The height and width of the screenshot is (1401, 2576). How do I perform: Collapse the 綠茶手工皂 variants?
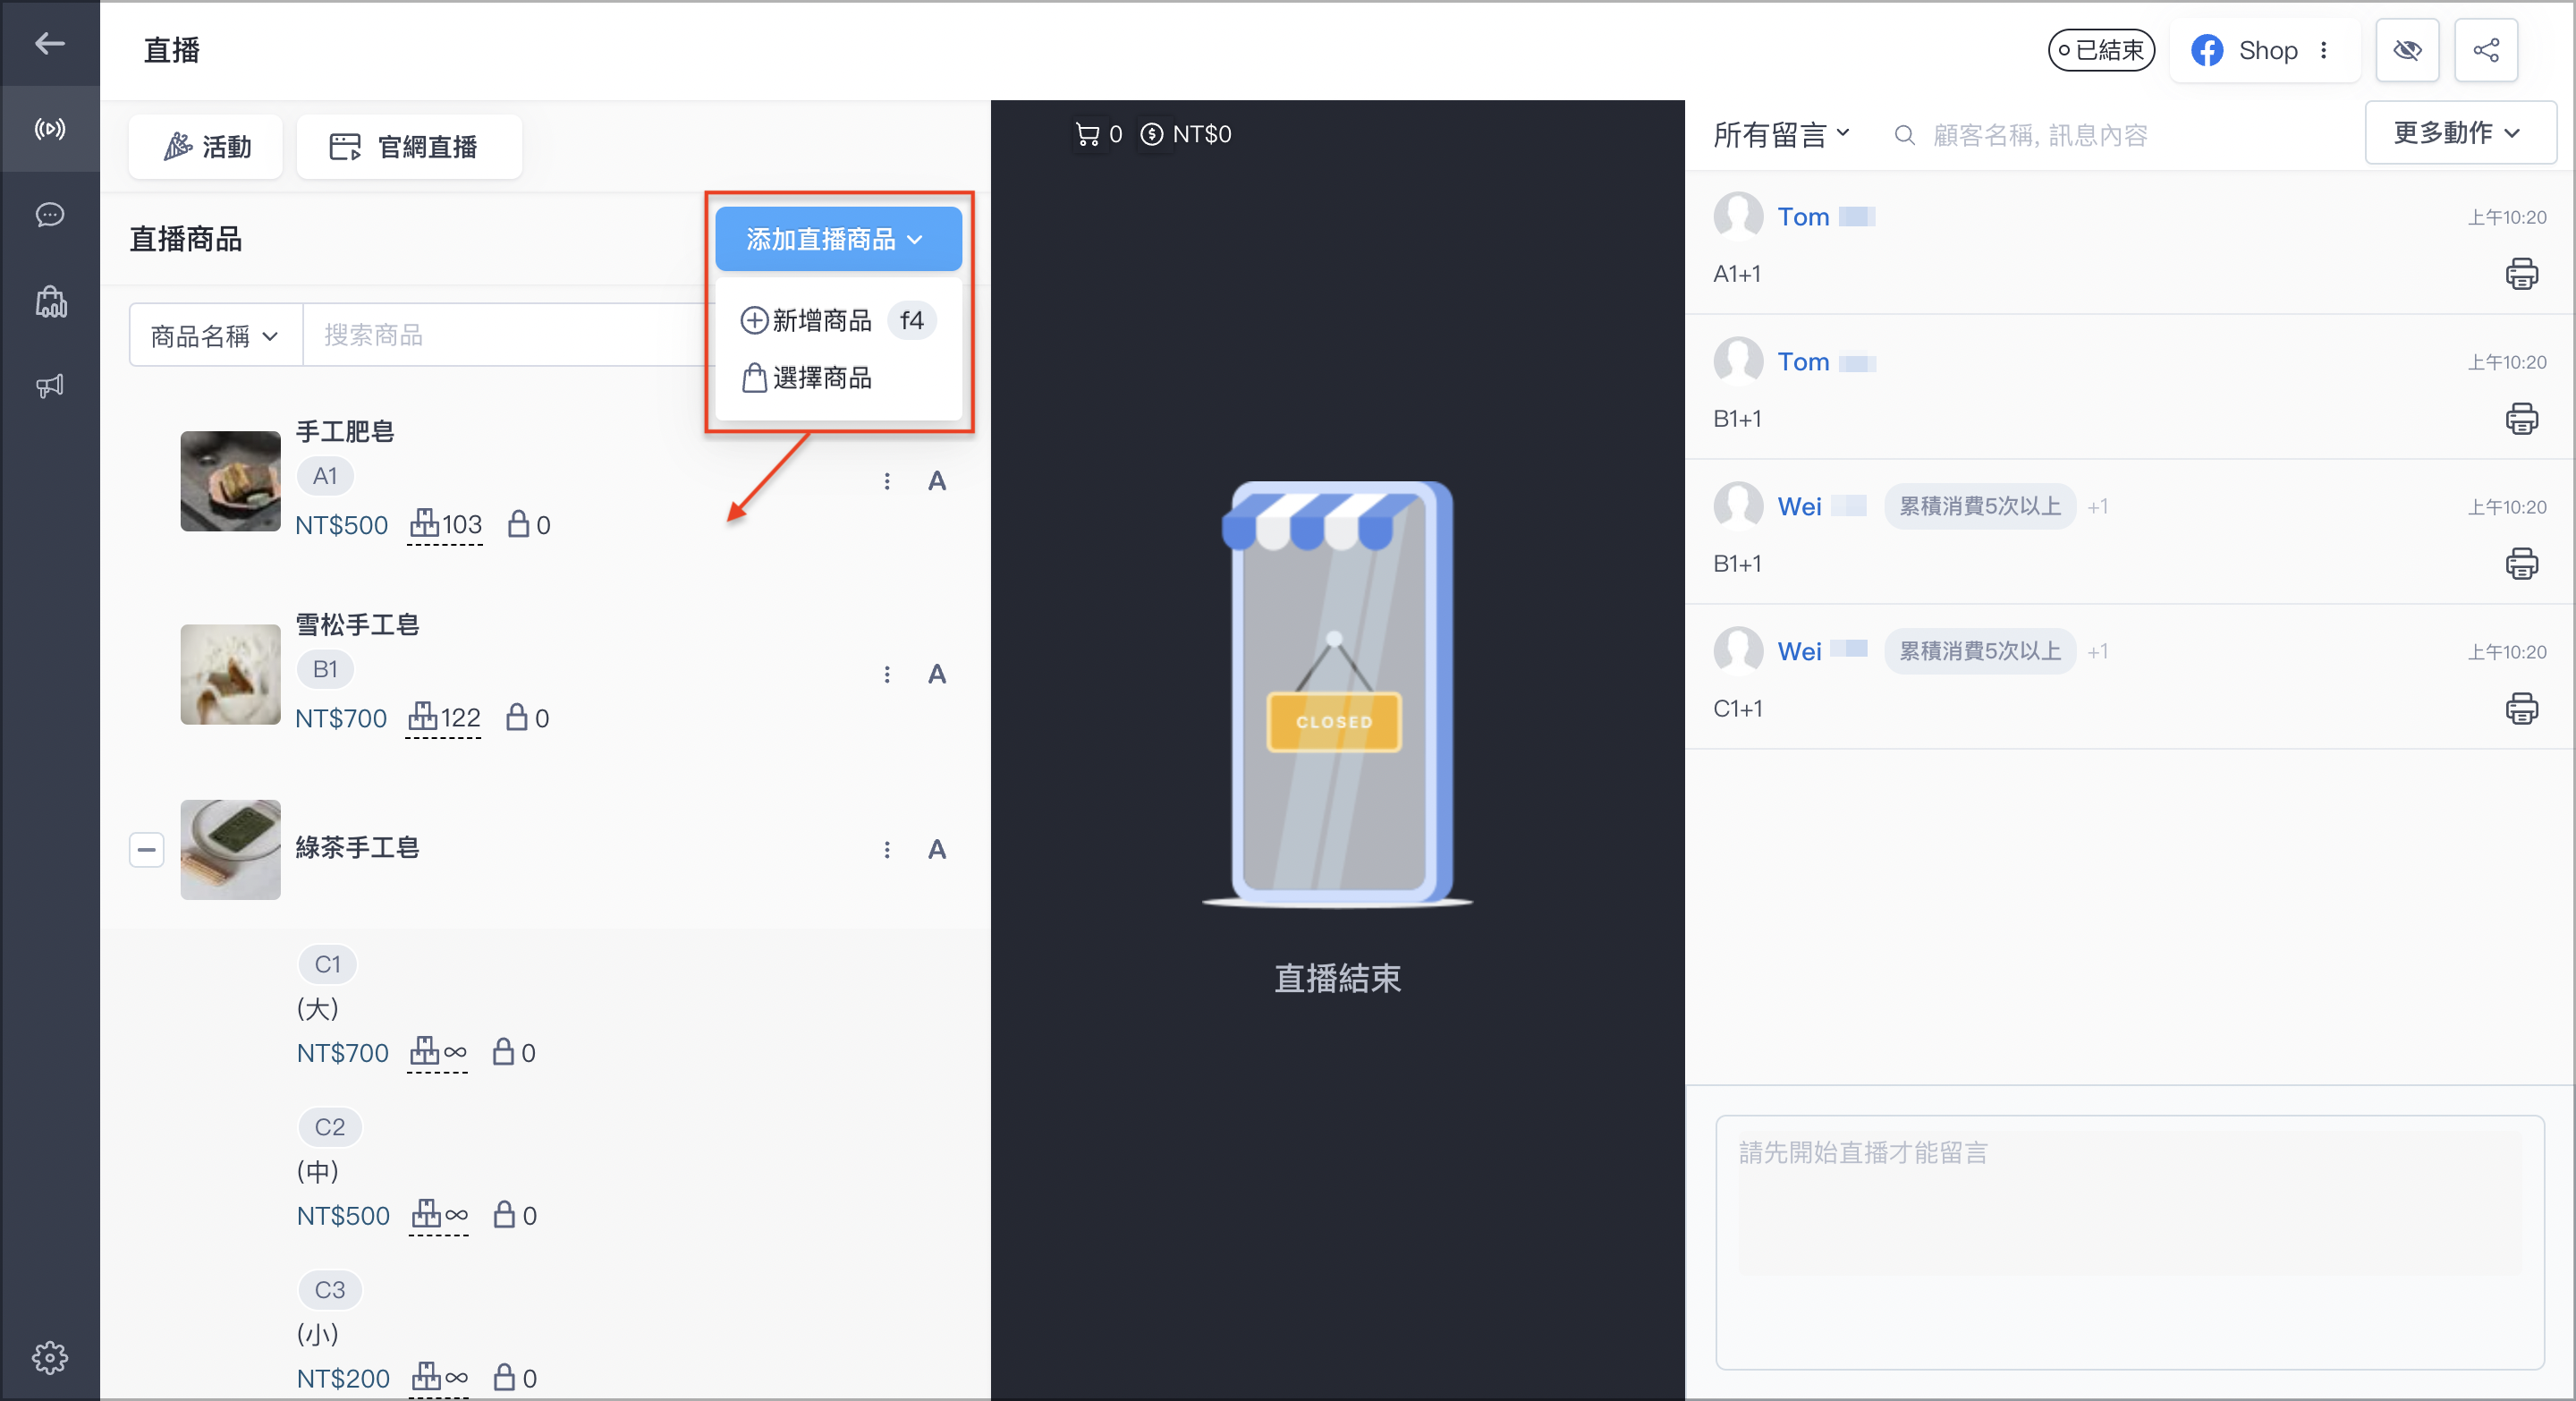click(146, 850)
